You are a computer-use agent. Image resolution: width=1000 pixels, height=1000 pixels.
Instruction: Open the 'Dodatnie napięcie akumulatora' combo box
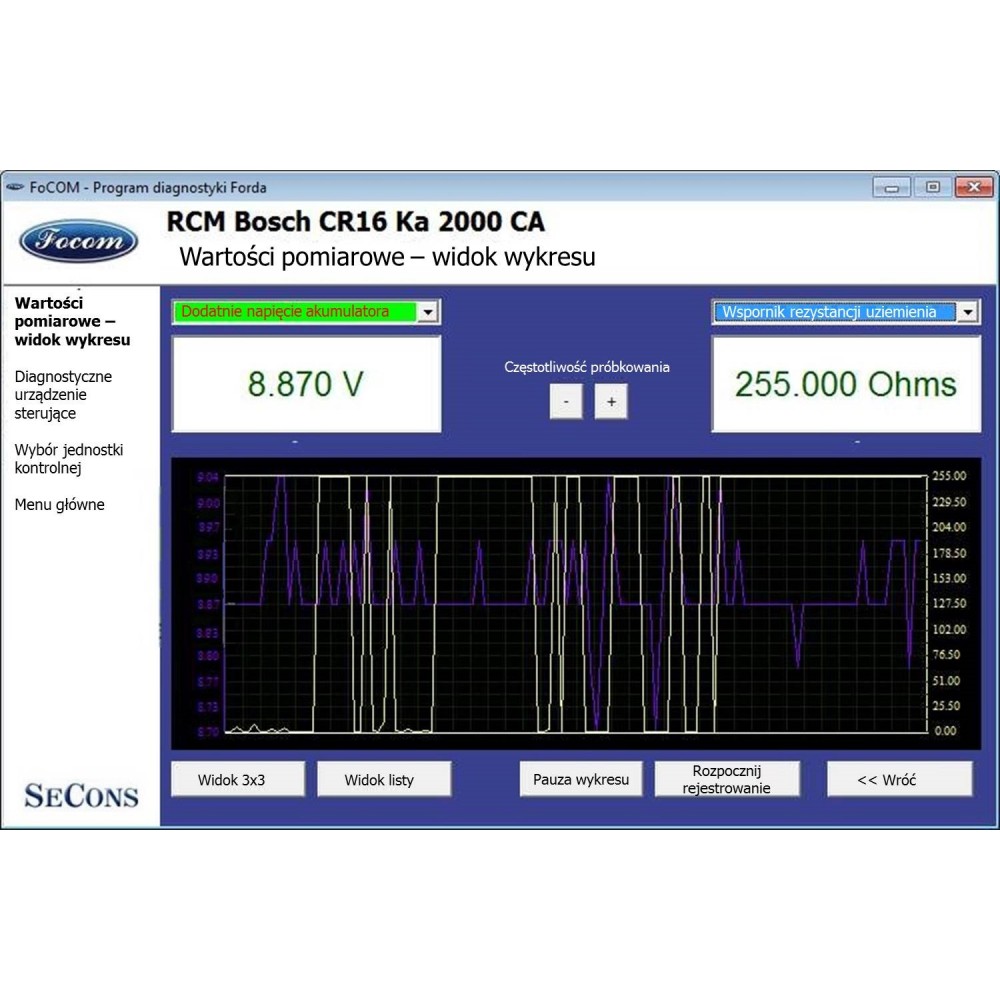pos(298,312)
